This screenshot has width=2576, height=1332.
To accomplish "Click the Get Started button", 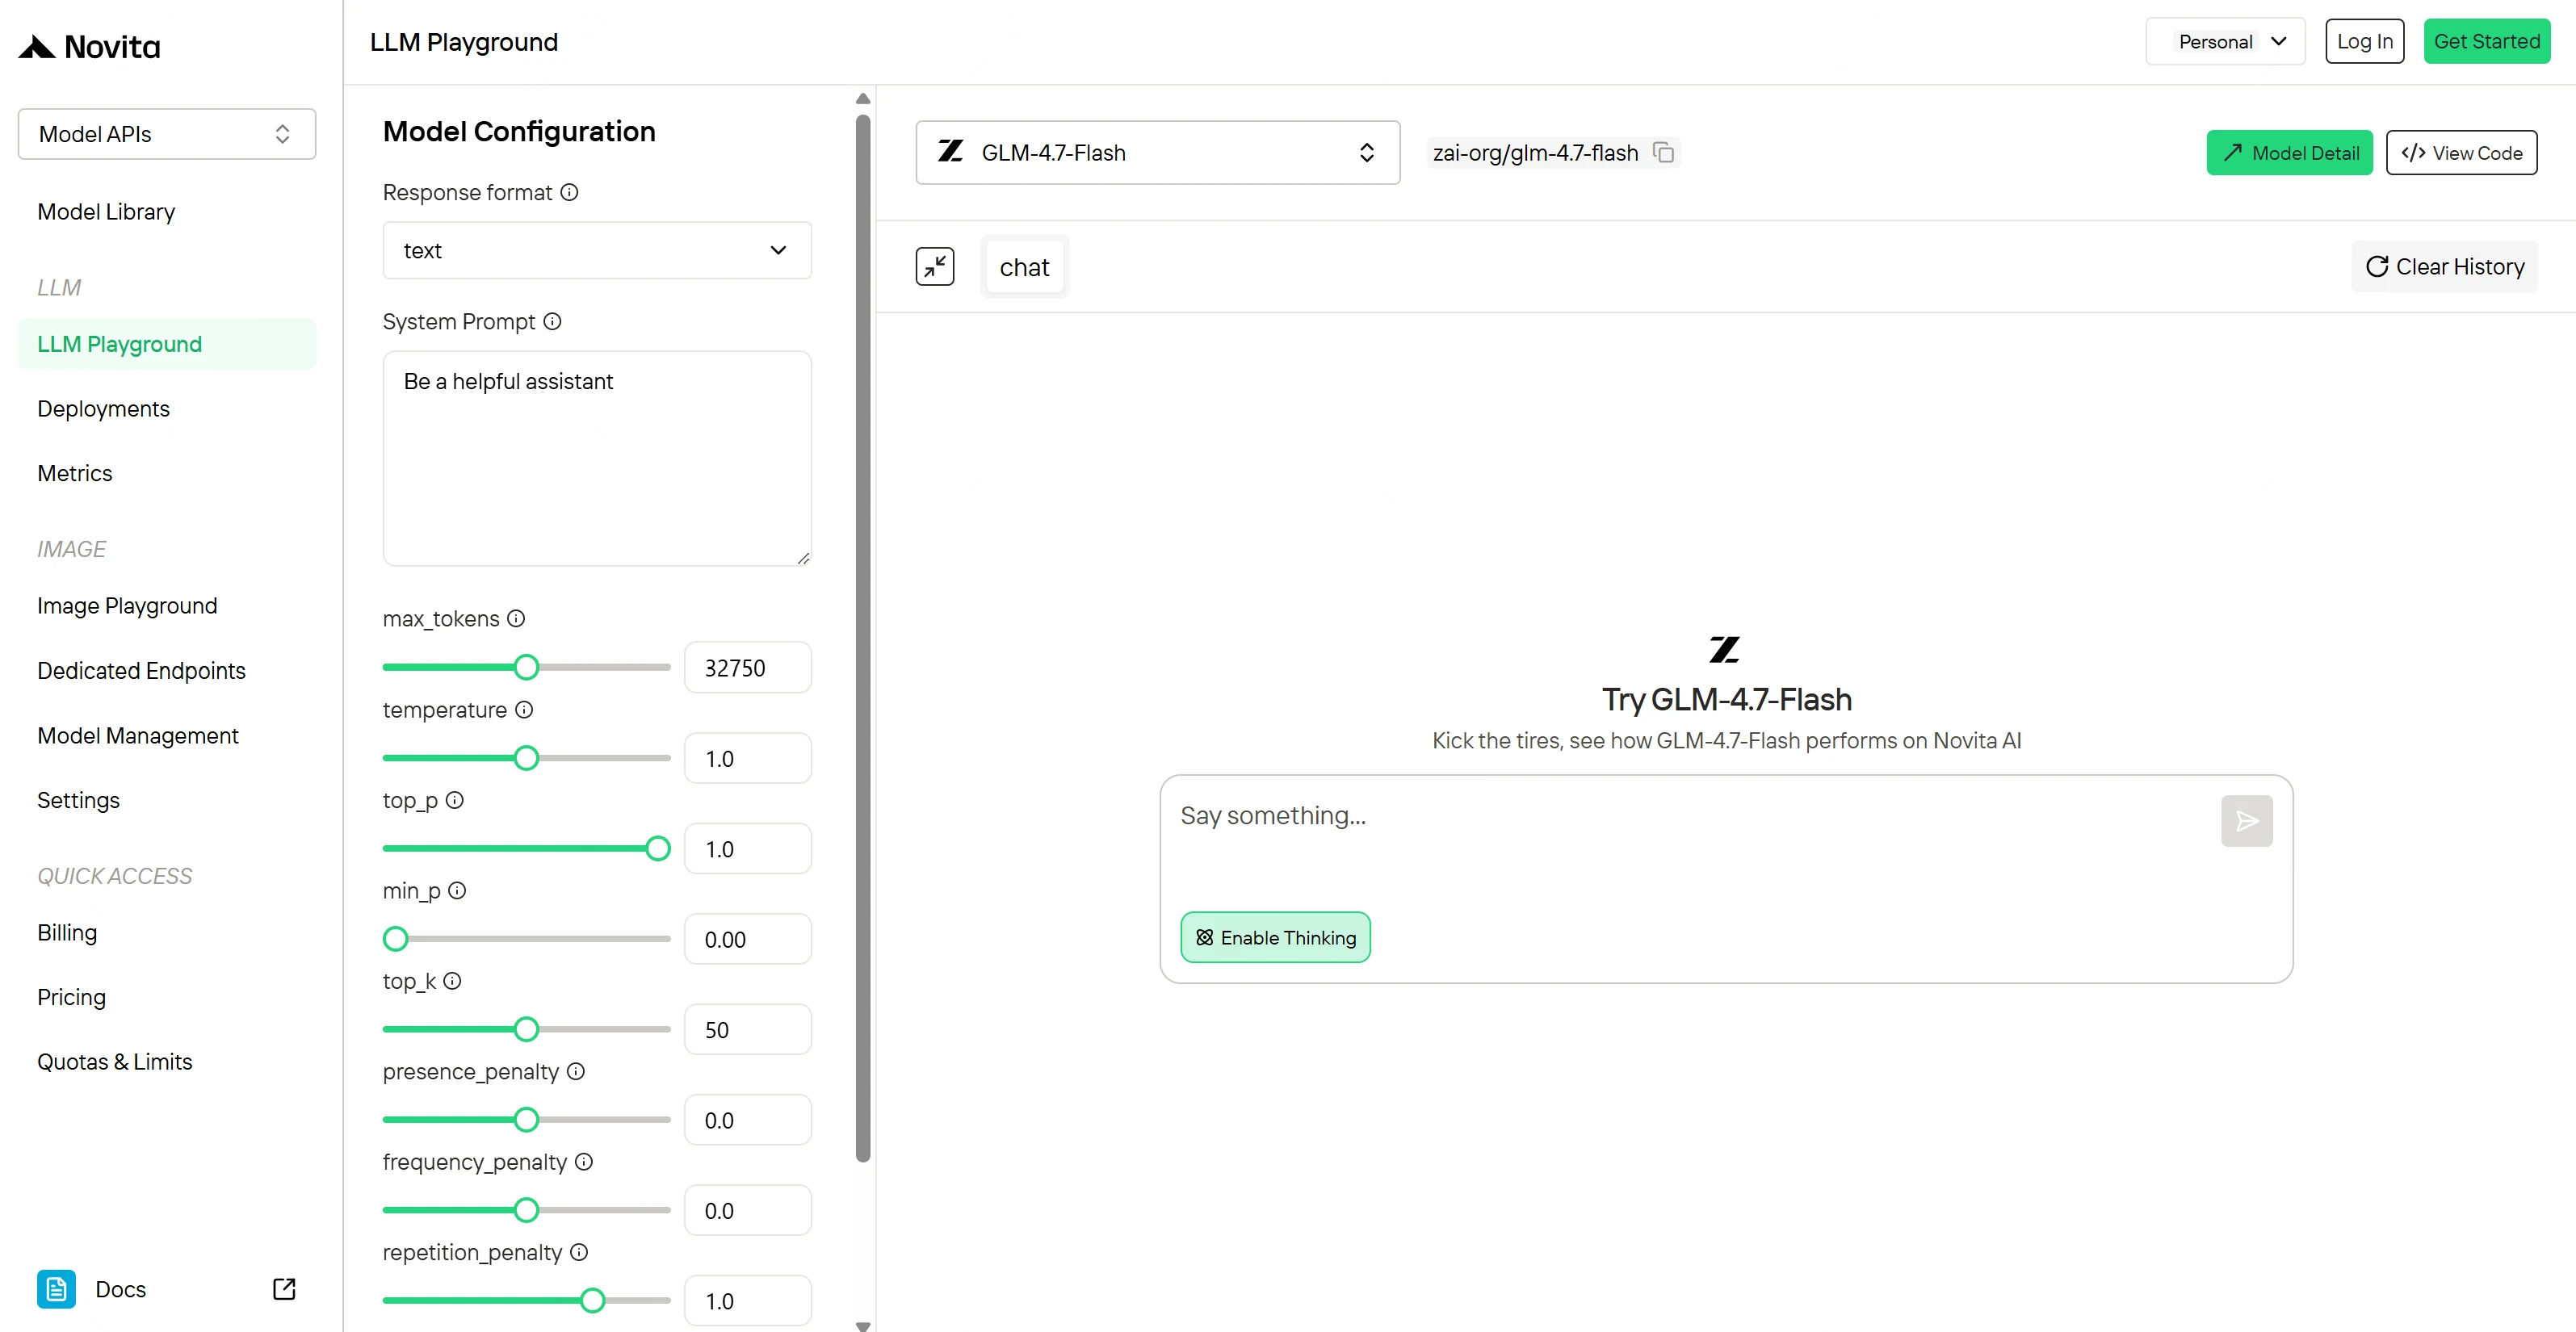I will coord(2486,41).
